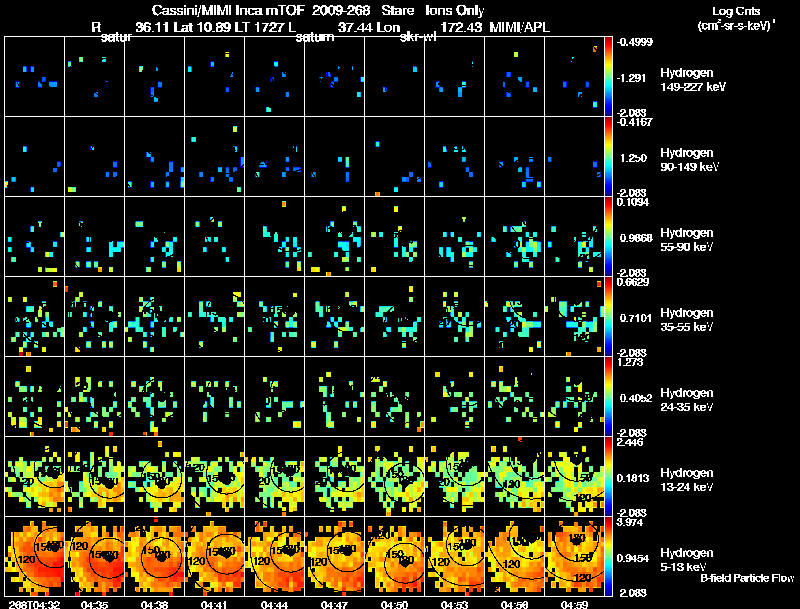Click the Hydrogen 13-24 keV row label
Image resolution: width=800 pixels, height=609 pixels.
[x=687, y=480]
